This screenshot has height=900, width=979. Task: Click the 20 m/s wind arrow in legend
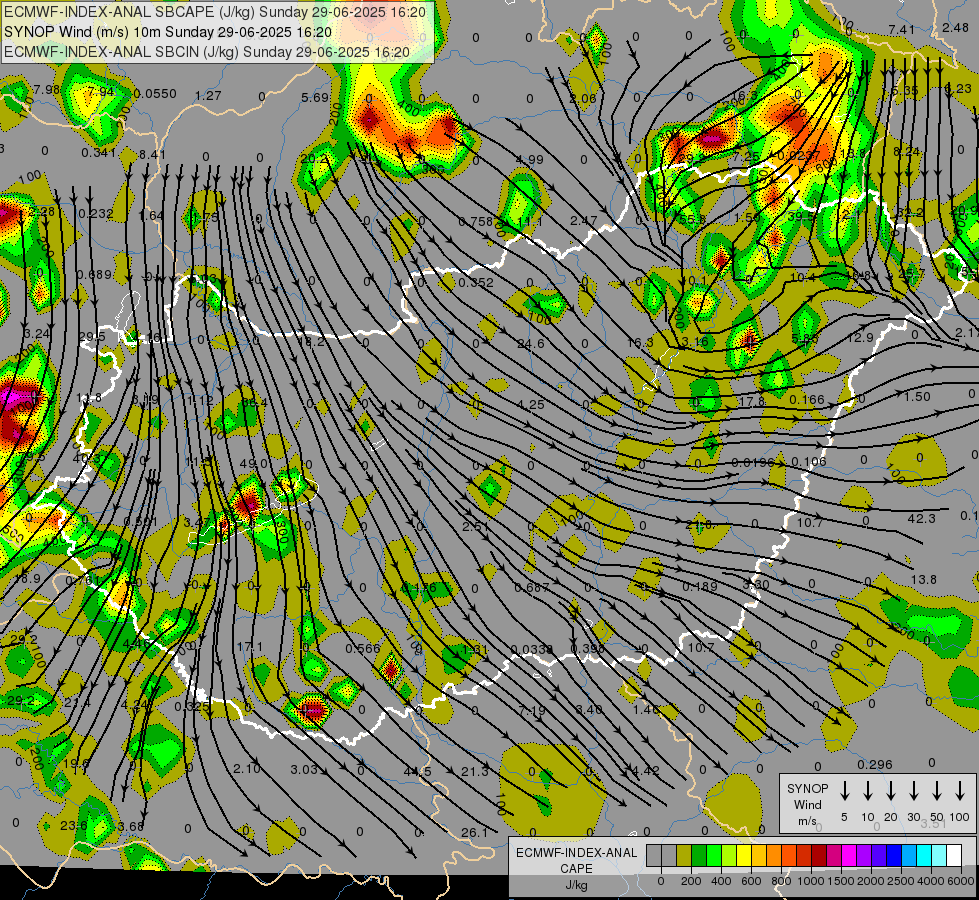pos(891,791)
